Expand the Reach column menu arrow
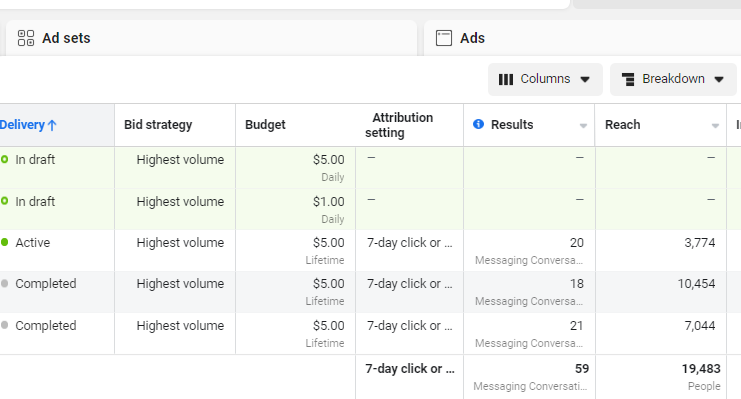741x399 pixels. click(715, 126)
